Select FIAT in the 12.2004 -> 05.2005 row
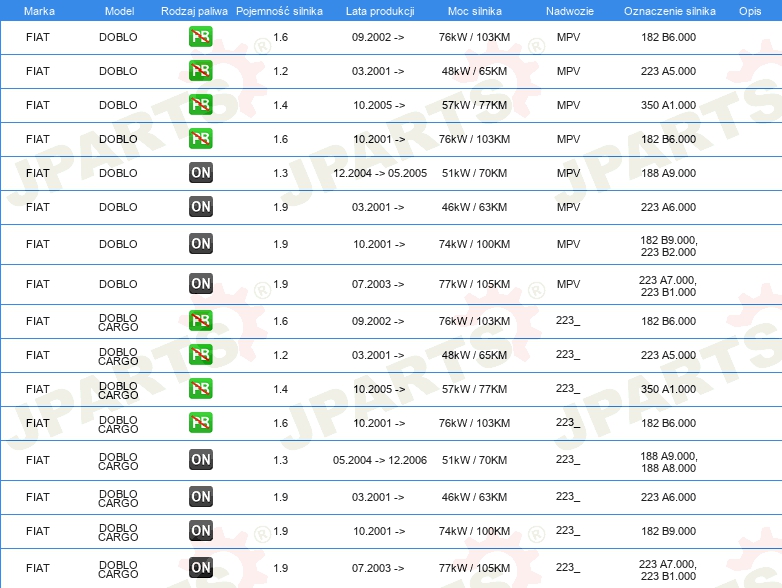This screenshot has width=782, height=588. (38, 173)
